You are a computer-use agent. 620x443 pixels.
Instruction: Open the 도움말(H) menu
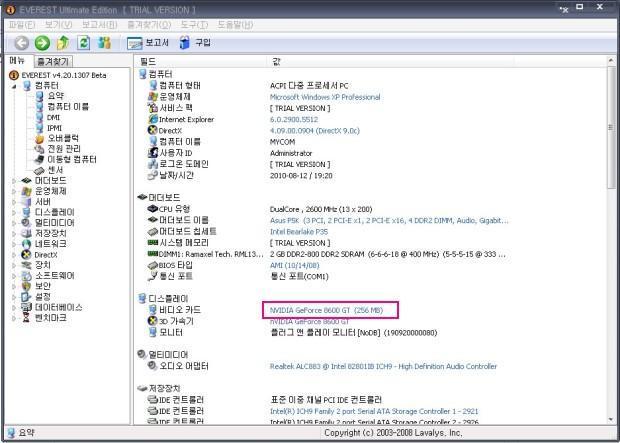click(x=235, y=25)
